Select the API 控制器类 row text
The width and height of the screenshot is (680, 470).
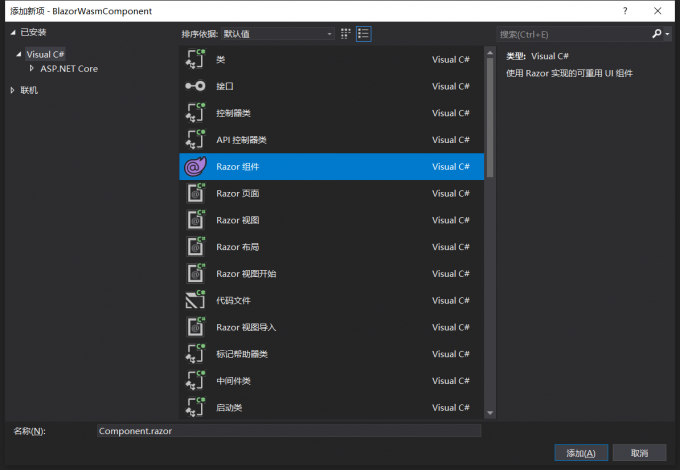coord(241,140)
